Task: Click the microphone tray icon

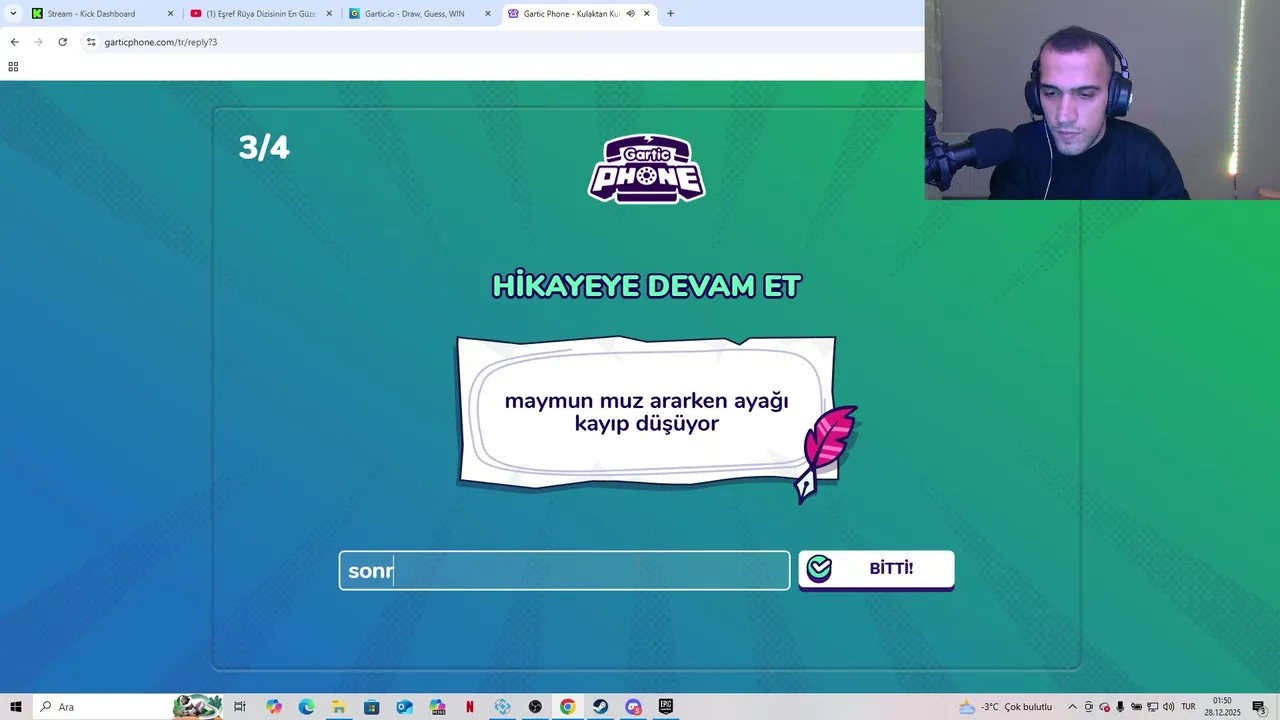Action: 1120,707
